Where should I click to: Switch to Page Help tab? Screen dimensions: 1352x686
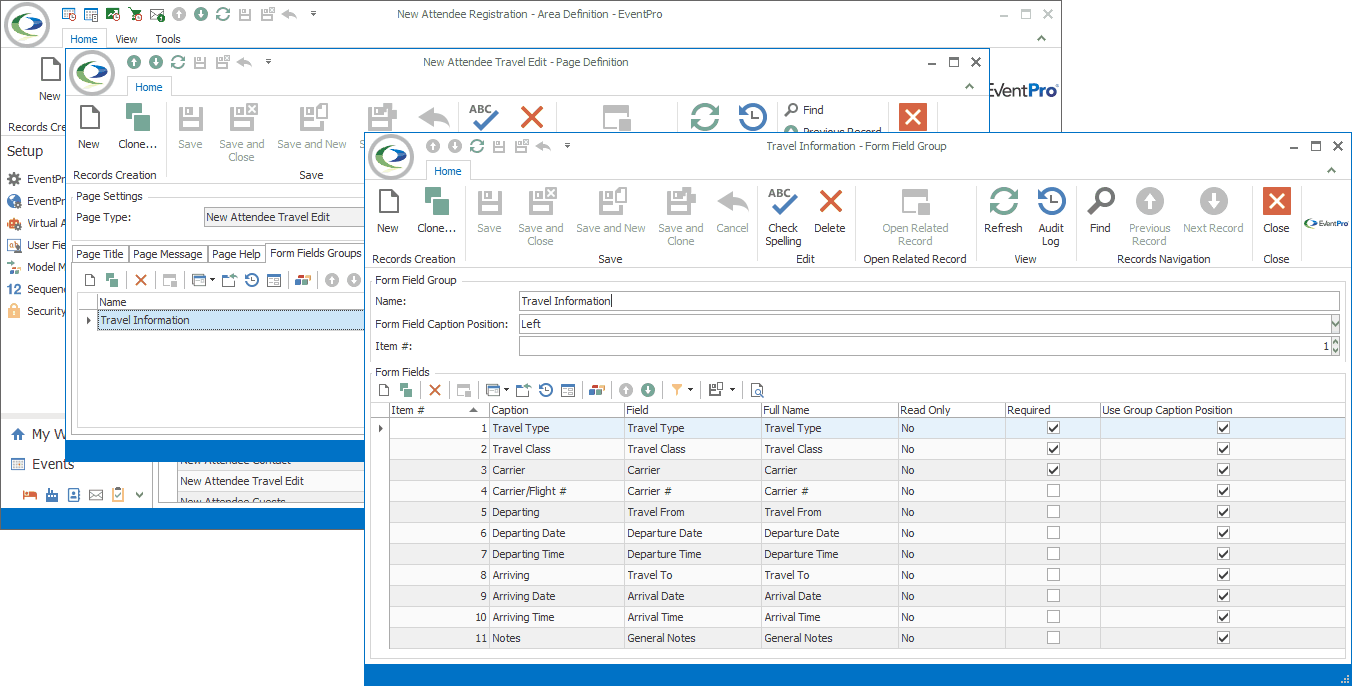236,254
